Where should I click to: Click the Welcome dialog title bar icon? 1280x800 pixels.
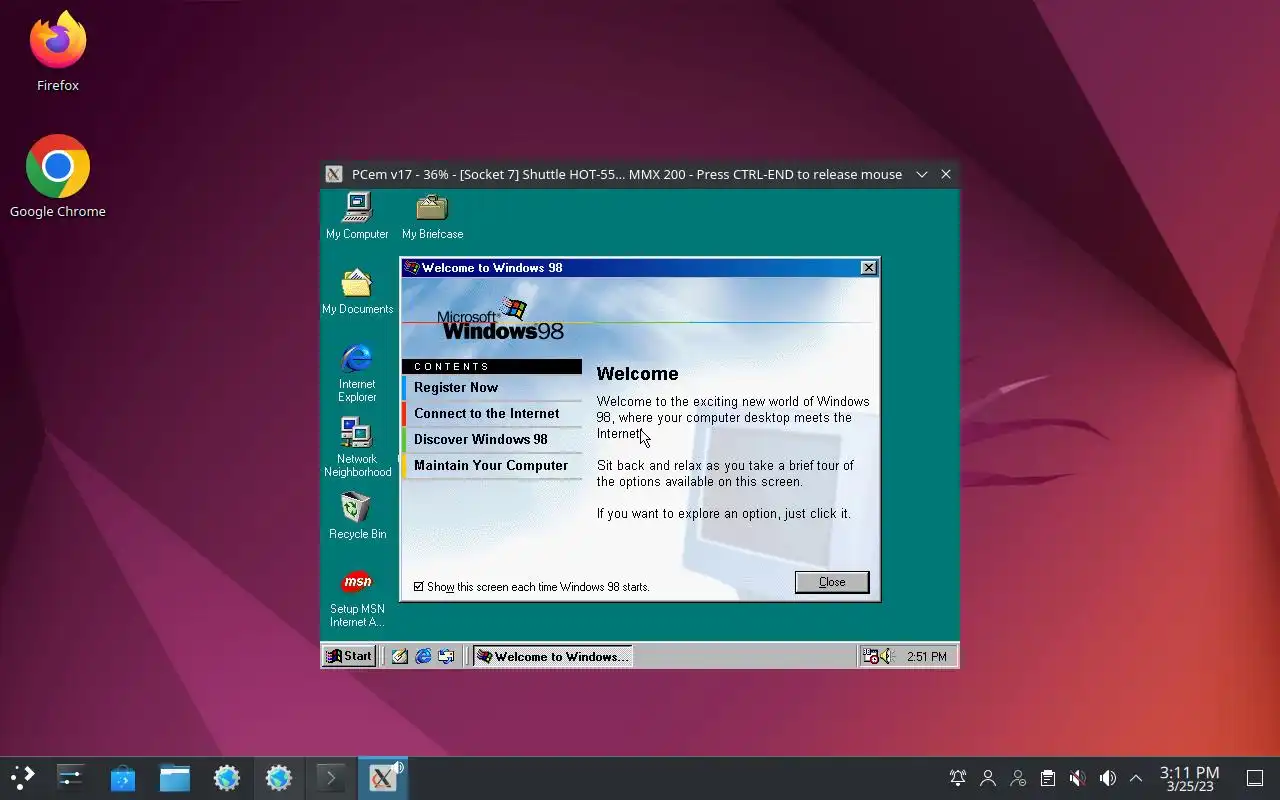(411, 267)
